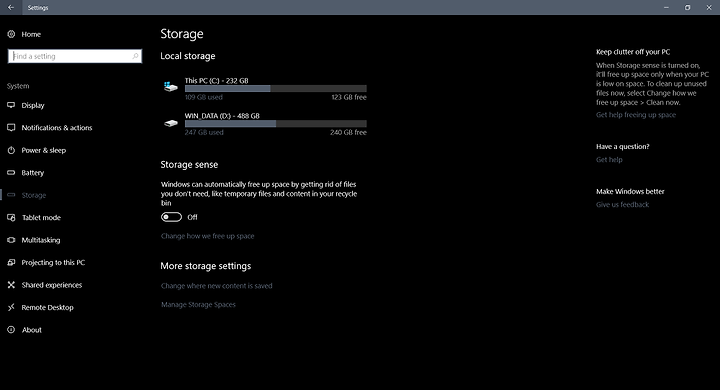Open the This PC (C:) drive icon
The height and width of the screenshot is (390, 720).
pyautogui.click(x=171, y=87)
